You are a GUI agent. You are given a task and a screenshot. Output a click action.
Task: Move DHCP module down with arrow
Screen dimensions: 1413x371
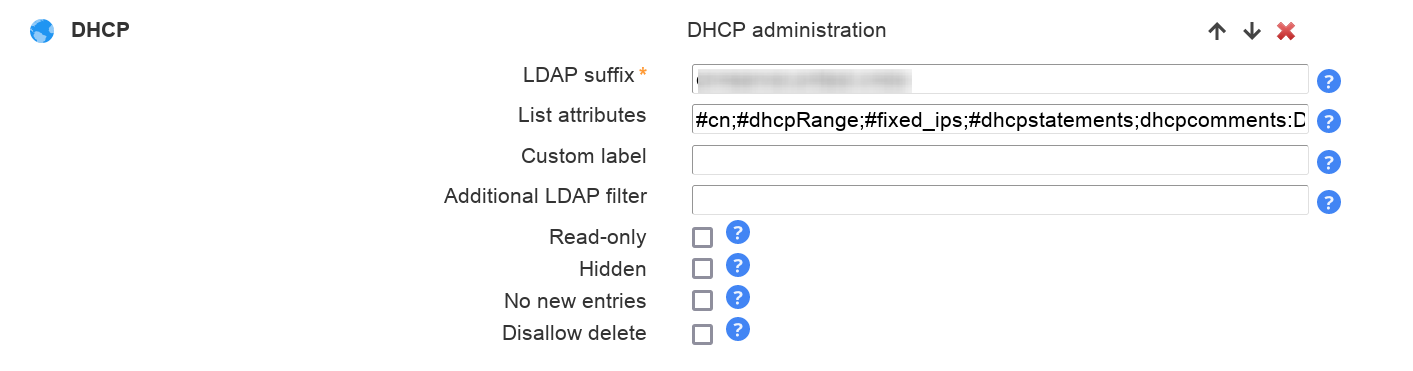point(1252,31)
